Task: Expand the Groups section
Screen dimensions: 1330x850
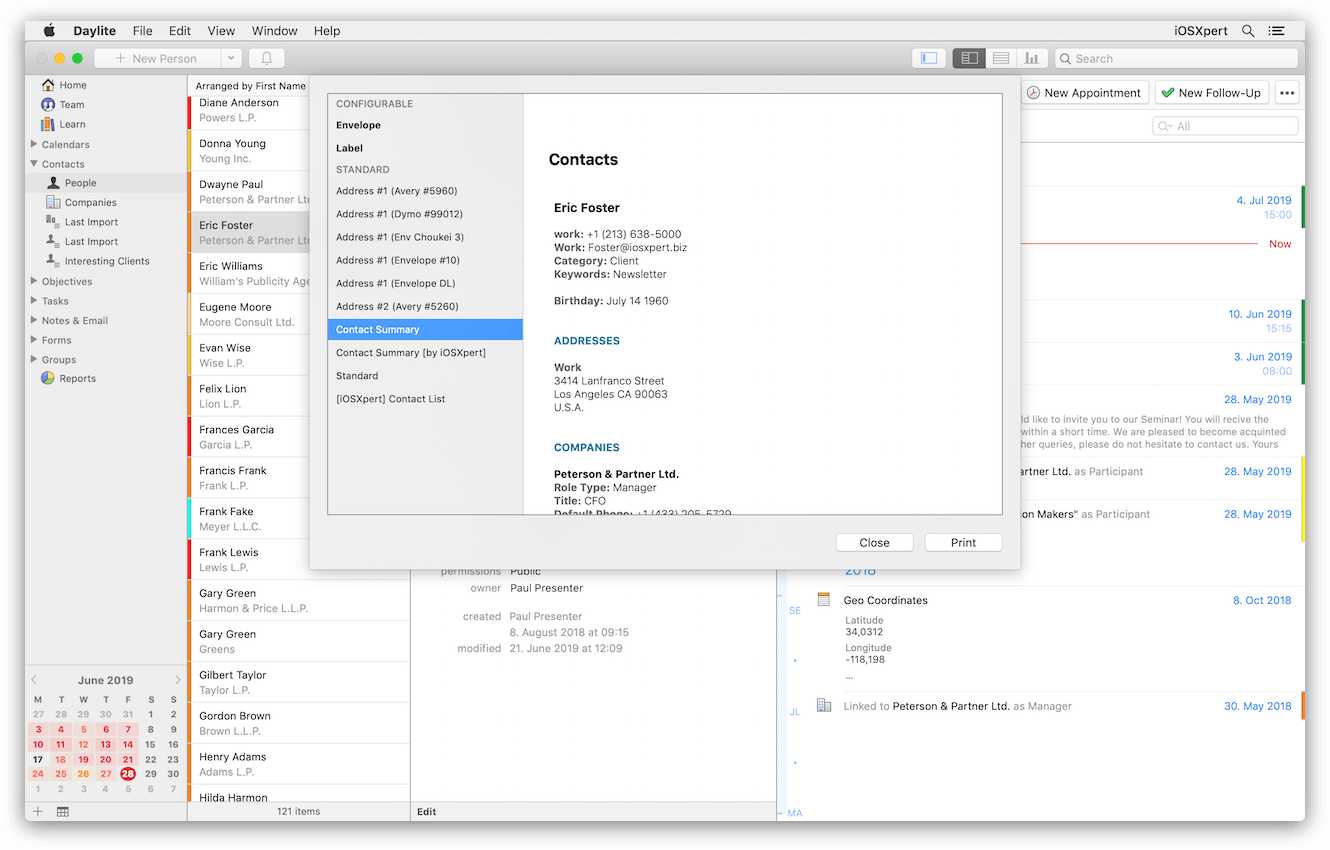Action: 34,359
